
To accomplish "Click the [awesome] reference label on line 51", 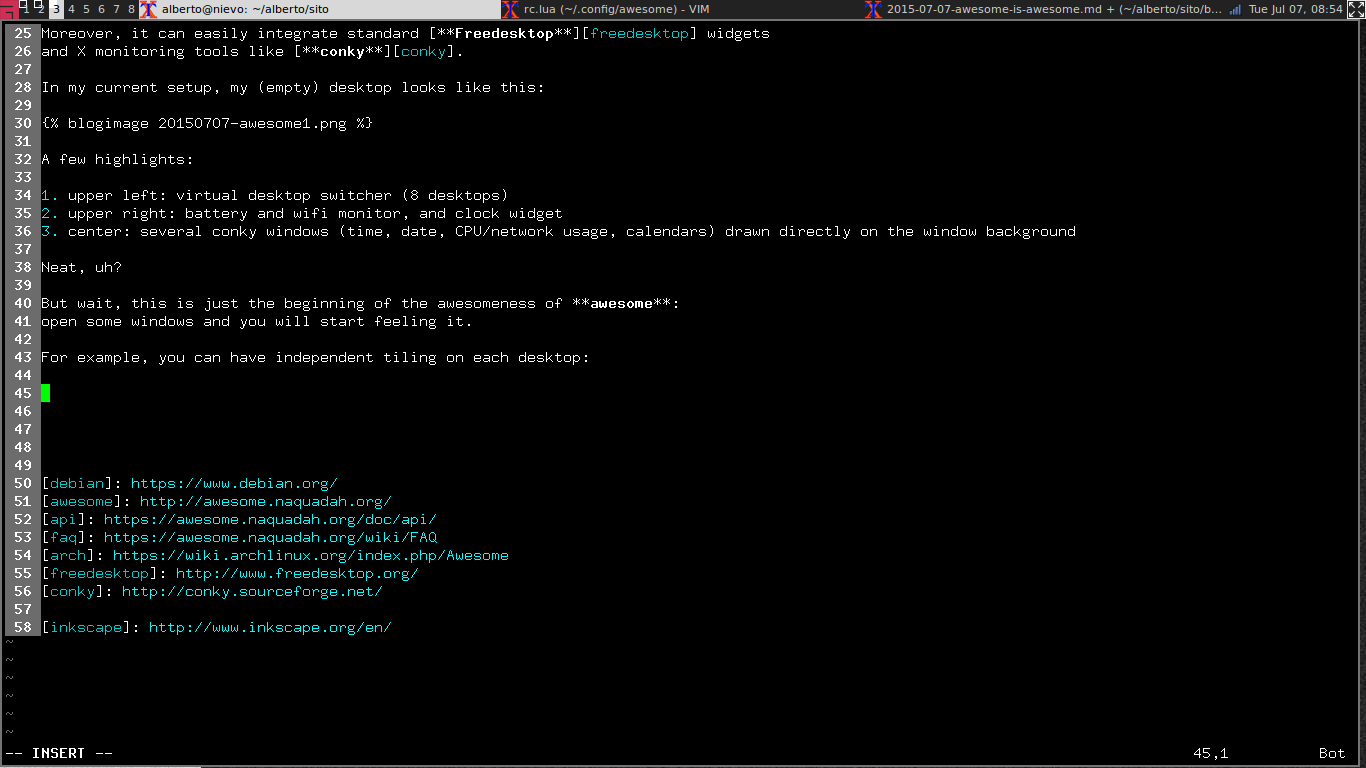I will pos(81,501).
